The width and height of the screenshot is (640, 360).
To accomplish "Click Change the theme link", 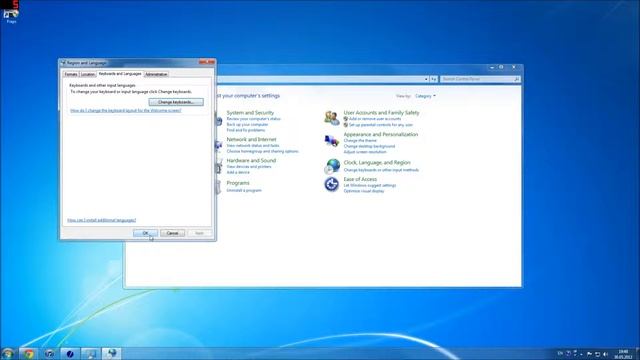I will [360, 140].
